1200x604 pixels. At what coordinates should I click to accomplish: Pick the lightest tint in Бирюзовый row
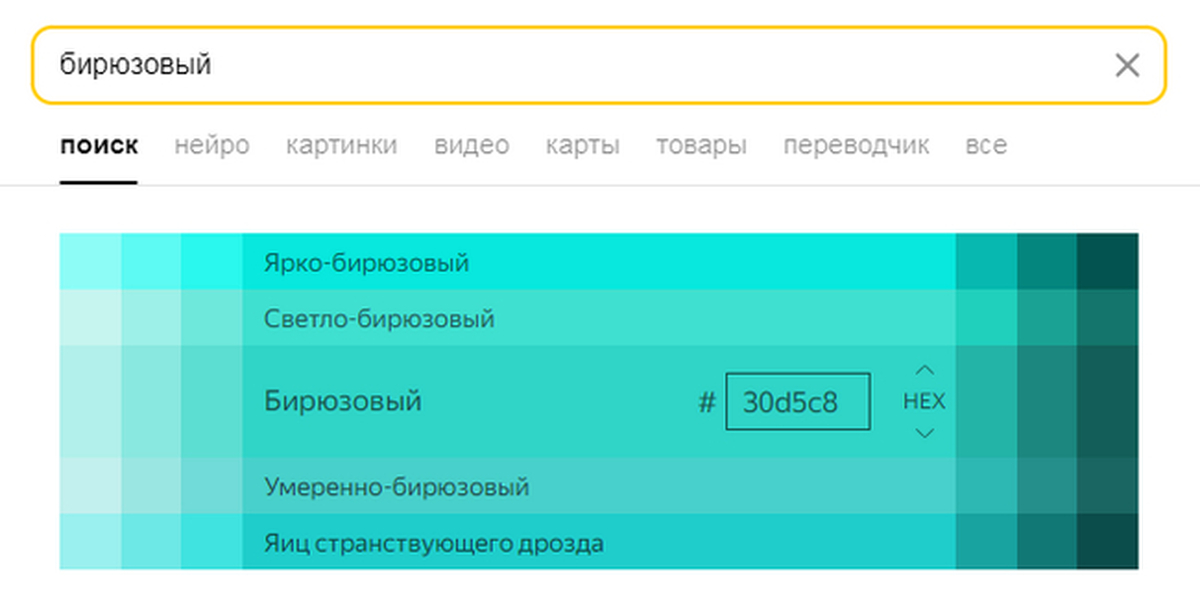point(90,402)
